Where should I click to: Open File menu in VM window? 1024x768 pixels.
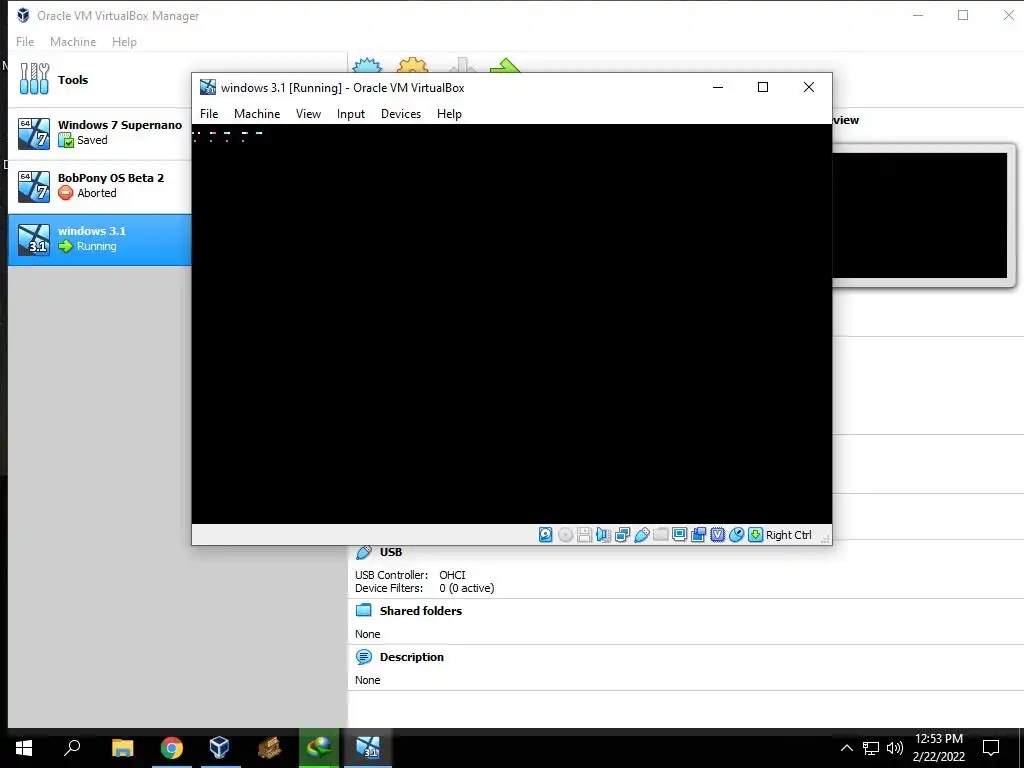pos(209,114)
